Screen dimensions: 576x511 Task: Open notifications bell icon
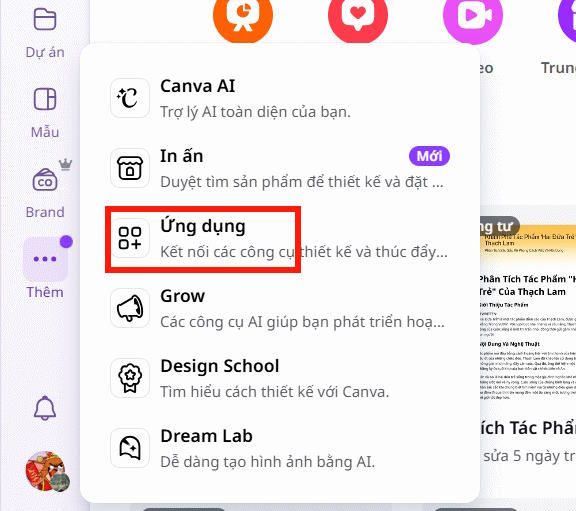tap(45, 408)
